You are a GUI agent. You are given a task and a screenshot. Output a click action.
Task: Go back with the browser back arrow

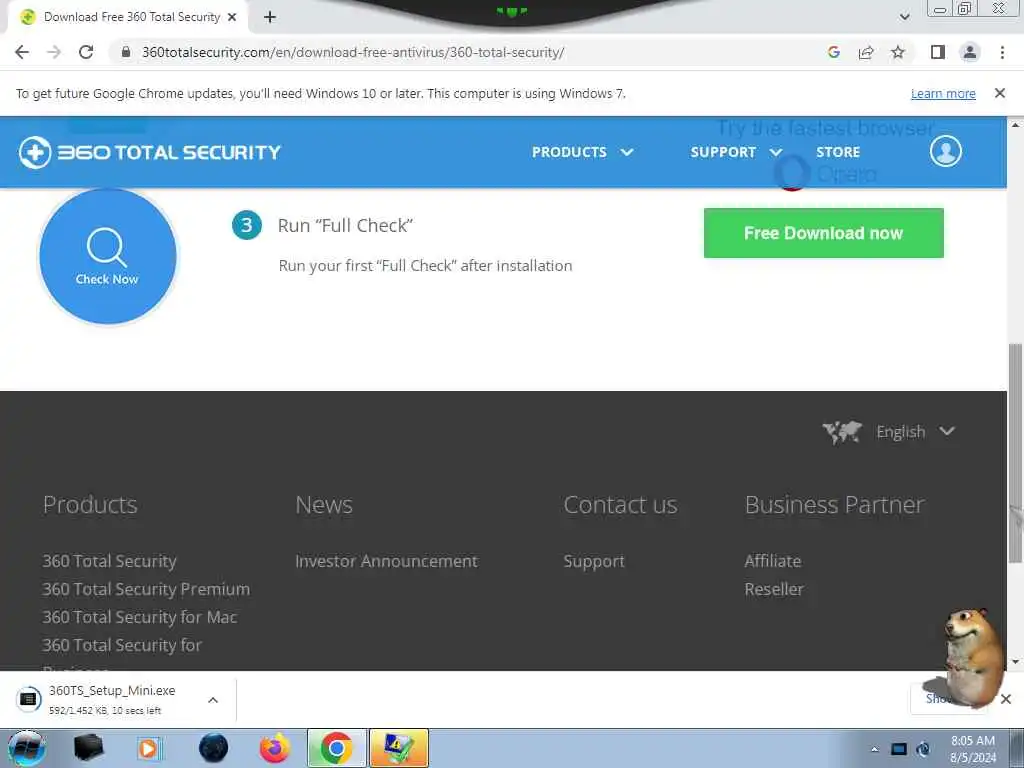coord(22,52)
